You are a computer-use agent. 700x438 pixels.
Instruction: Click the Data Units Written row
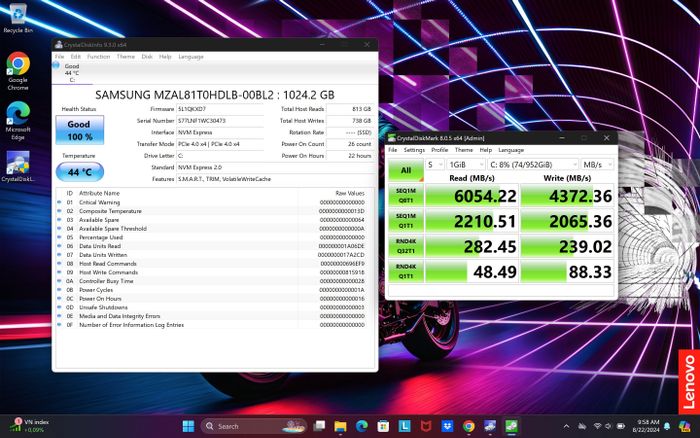click(x=212, y=254)
